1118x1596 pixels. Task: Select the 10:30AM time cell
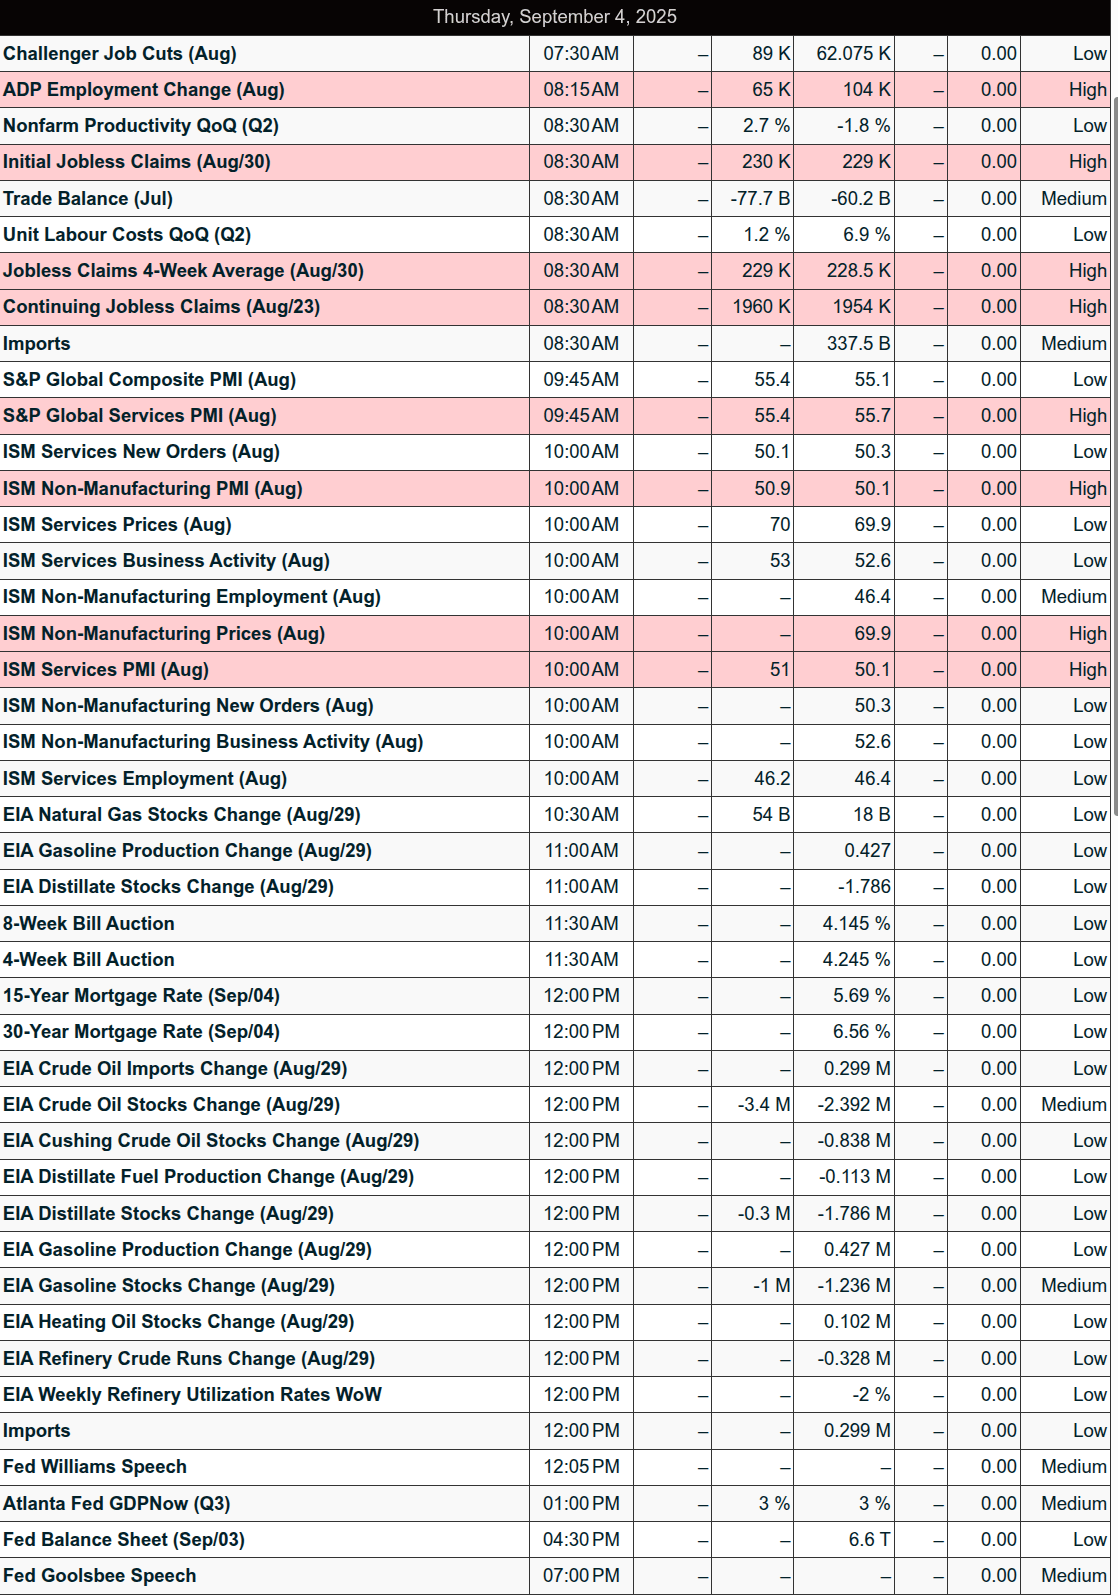tap(581, 815)
